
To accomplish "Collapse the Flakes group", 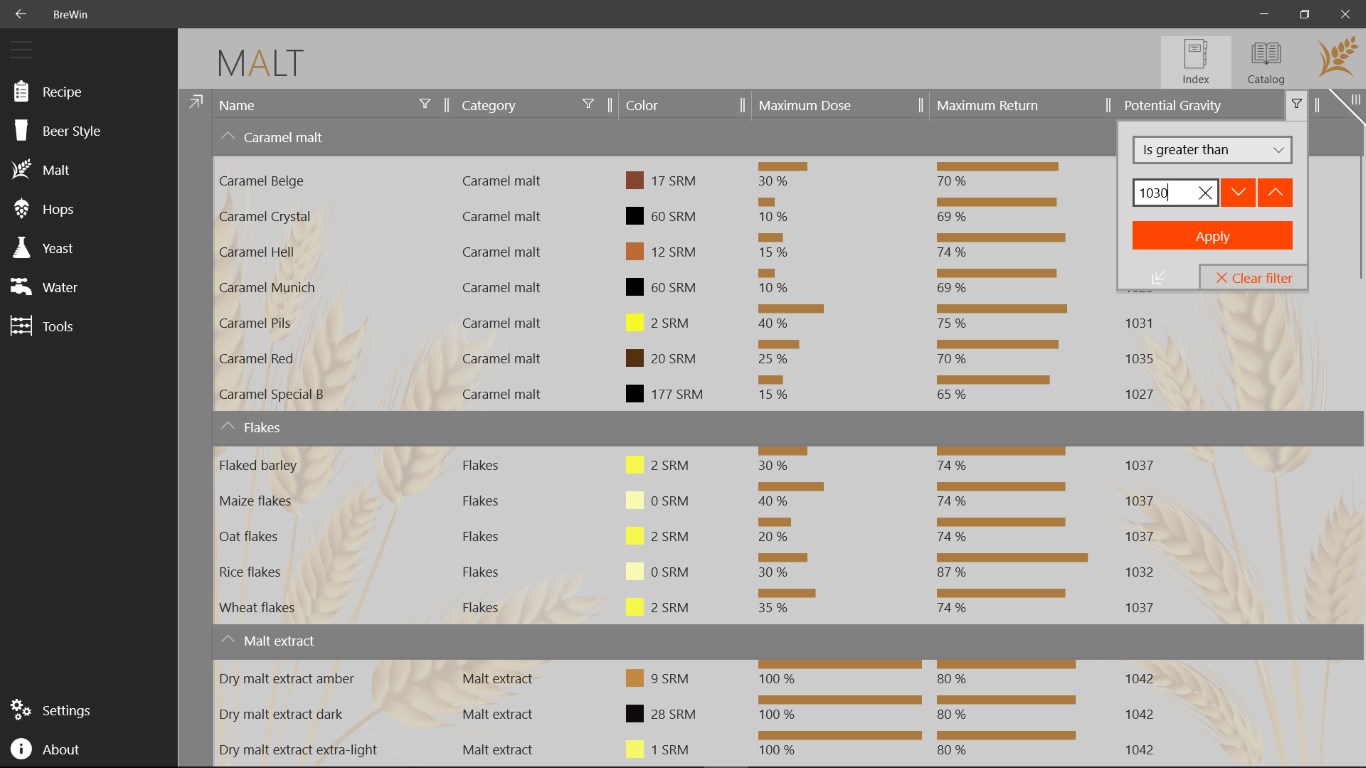I will (228, 427).
